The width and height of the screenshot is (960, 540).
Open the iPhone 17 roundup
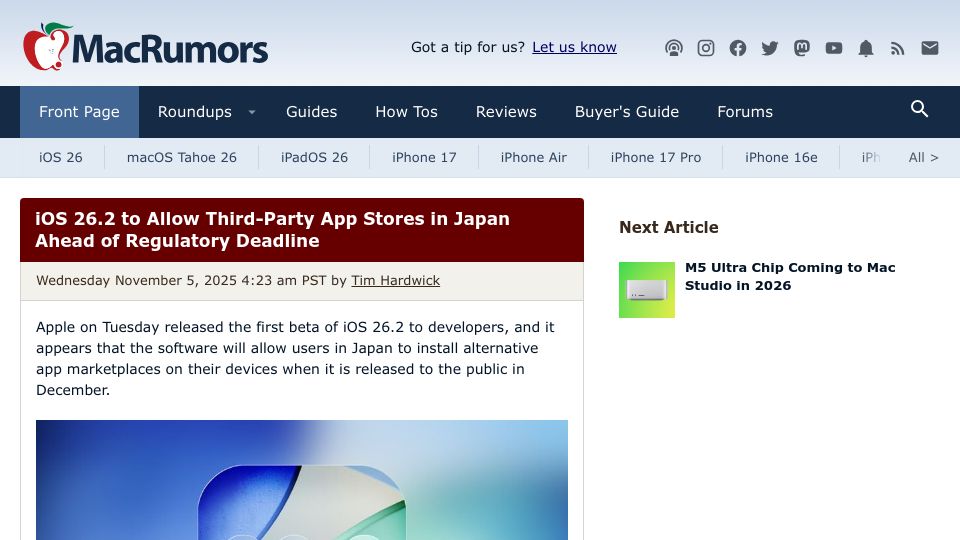coord(424,157)
